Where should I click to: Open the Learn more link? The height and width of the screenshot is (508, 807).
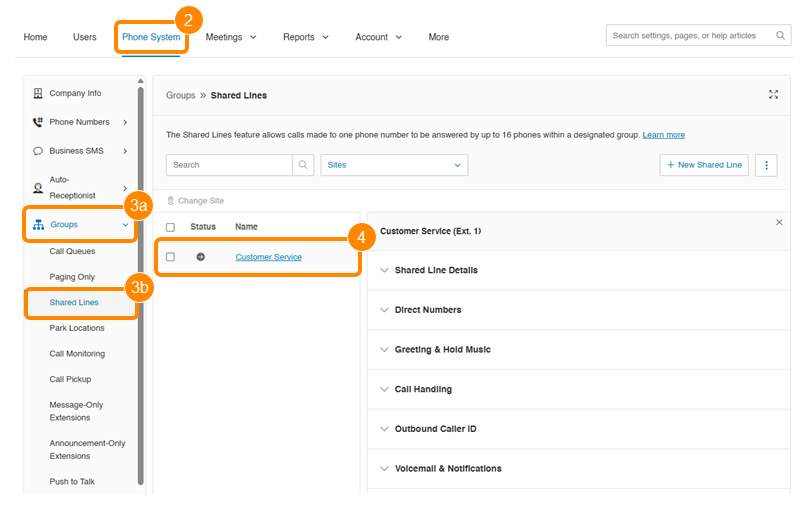[664, 135]
